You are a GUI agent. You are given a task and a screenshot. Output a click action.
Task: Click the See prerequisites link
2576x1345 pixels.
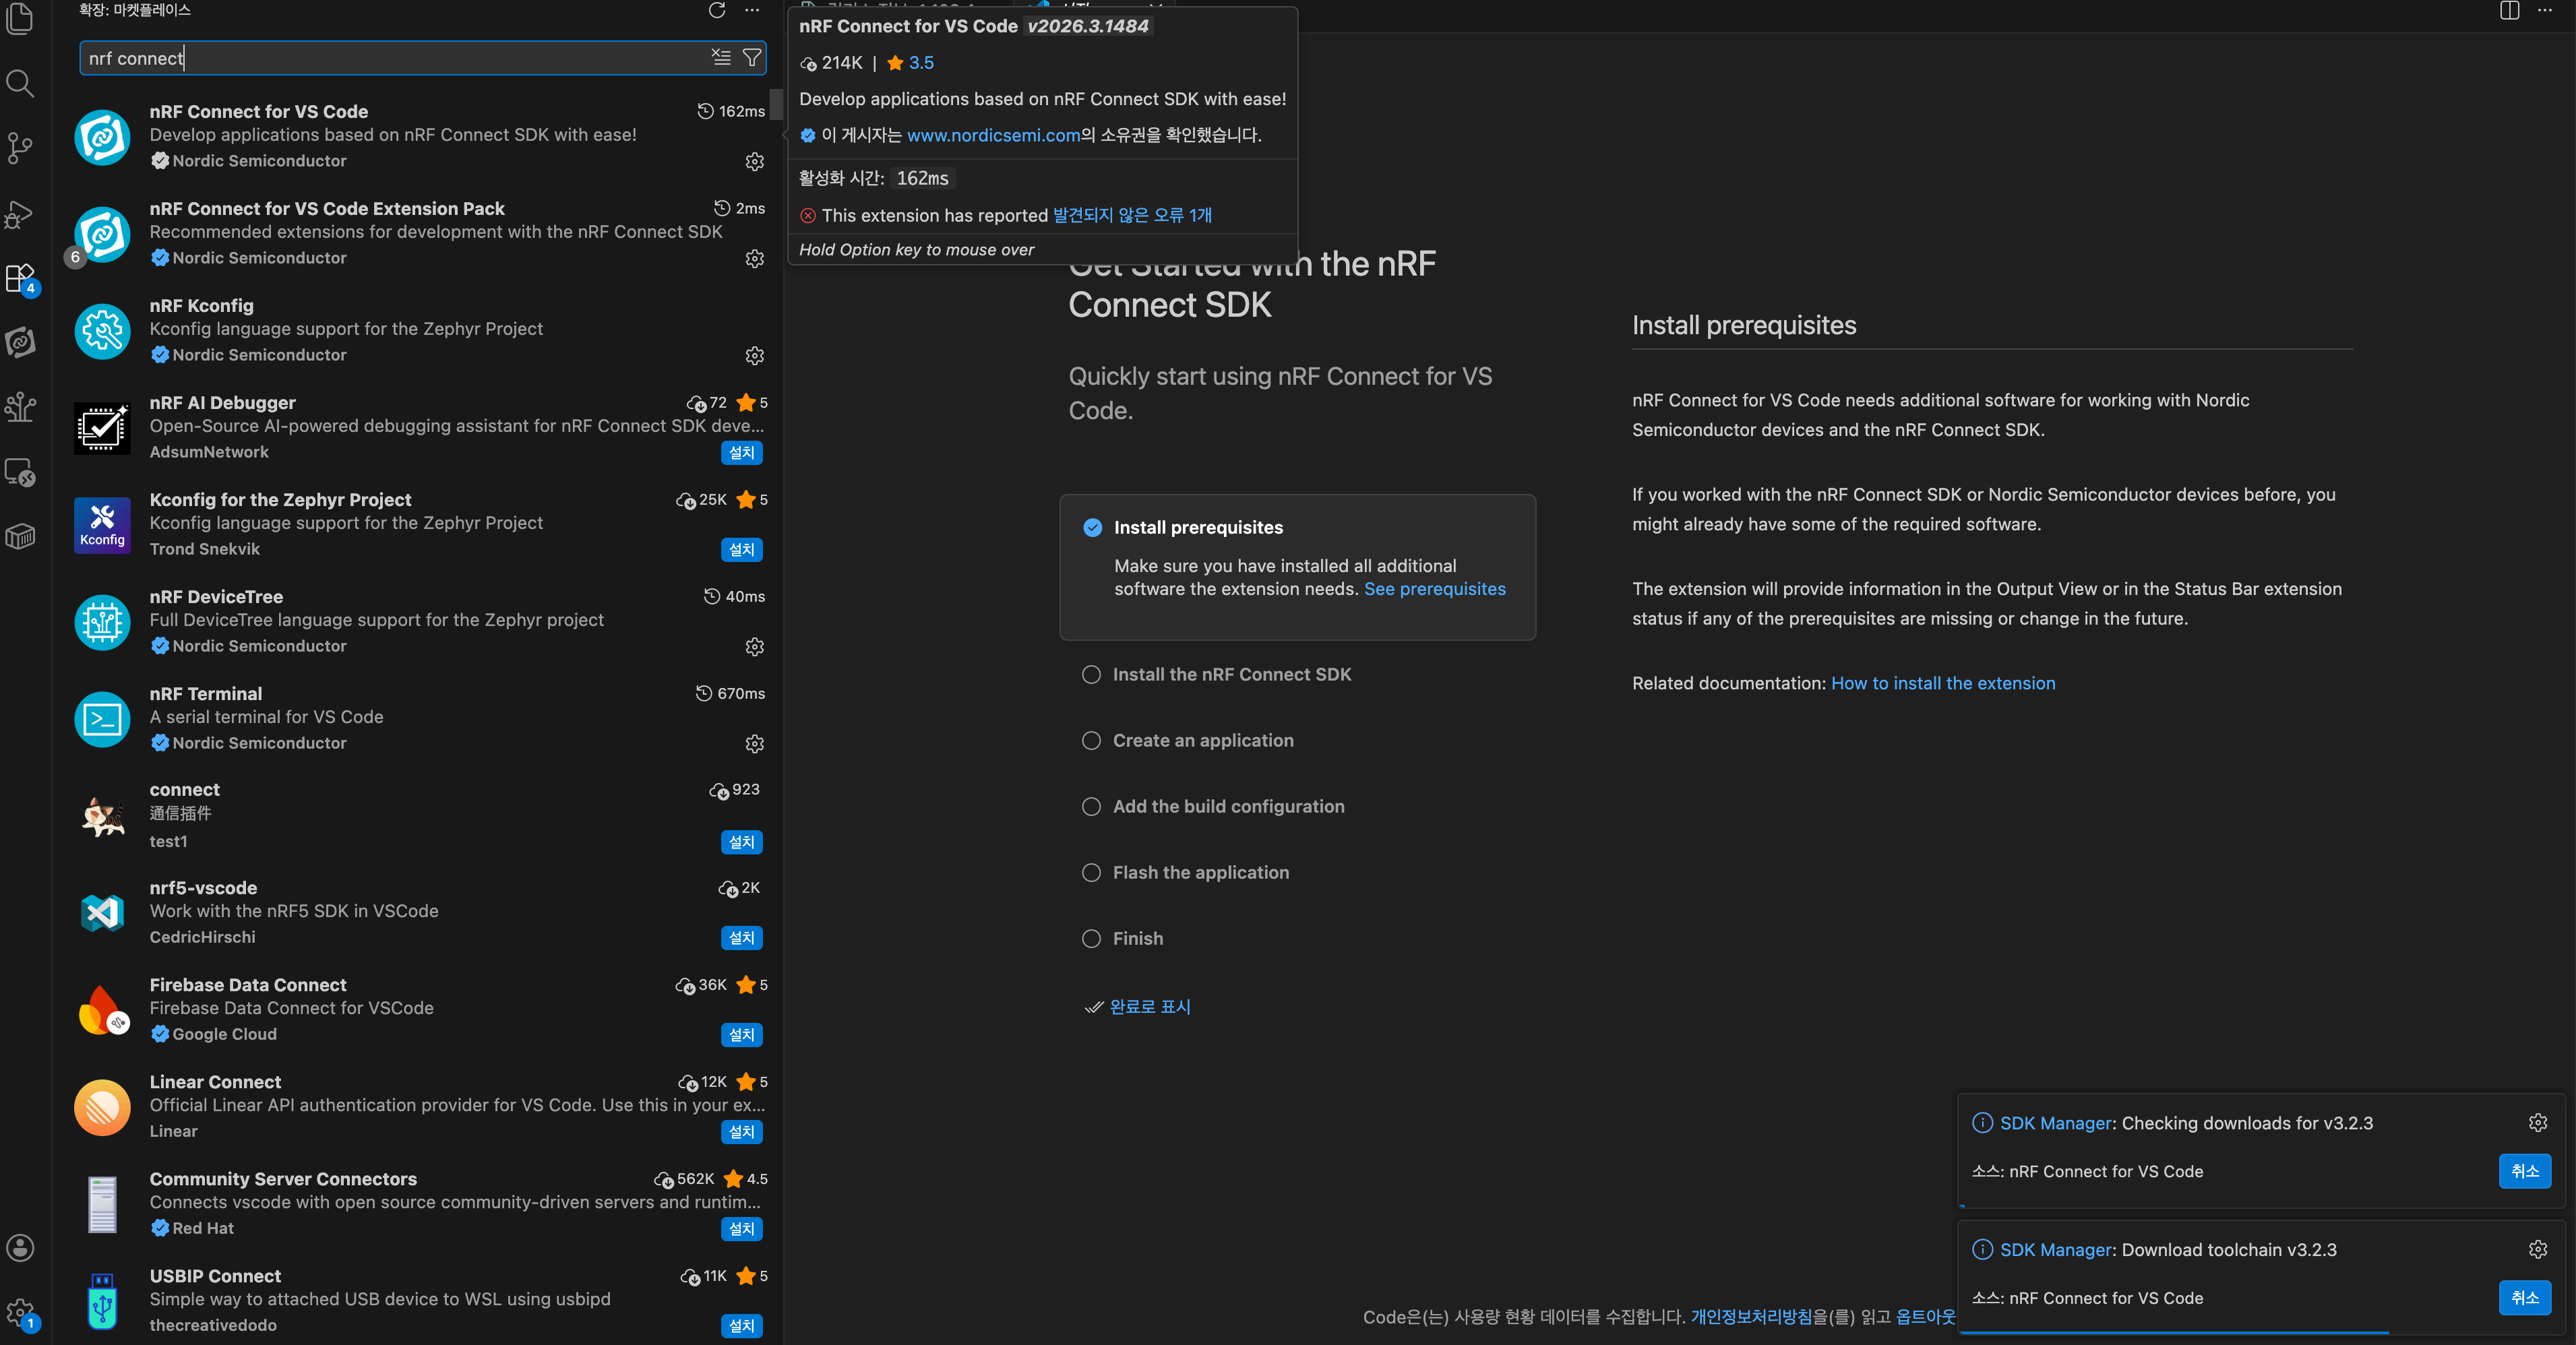coord(1434,589)
